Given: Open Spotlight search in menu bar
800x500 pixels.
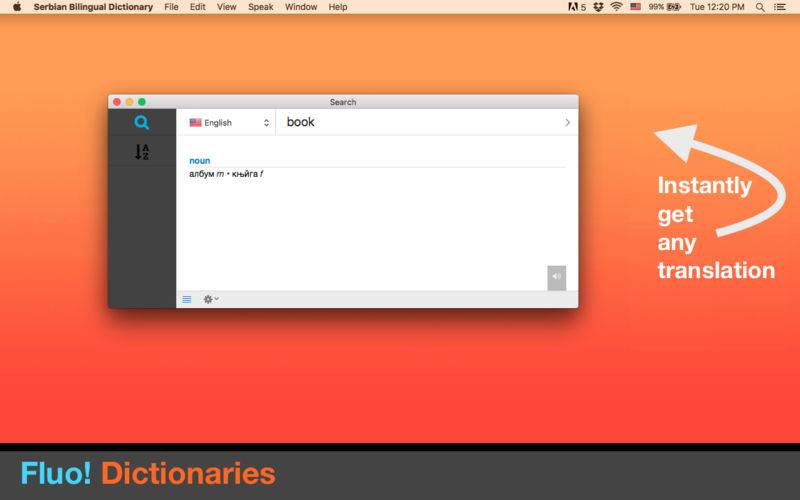Looking at the screenshot, I should click(760, 7).
